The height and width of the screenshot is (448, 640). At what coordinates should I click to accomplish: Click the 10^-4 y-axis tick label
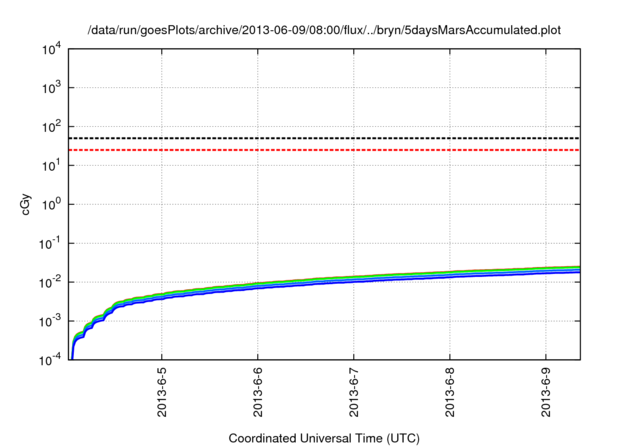coord(51,360)
